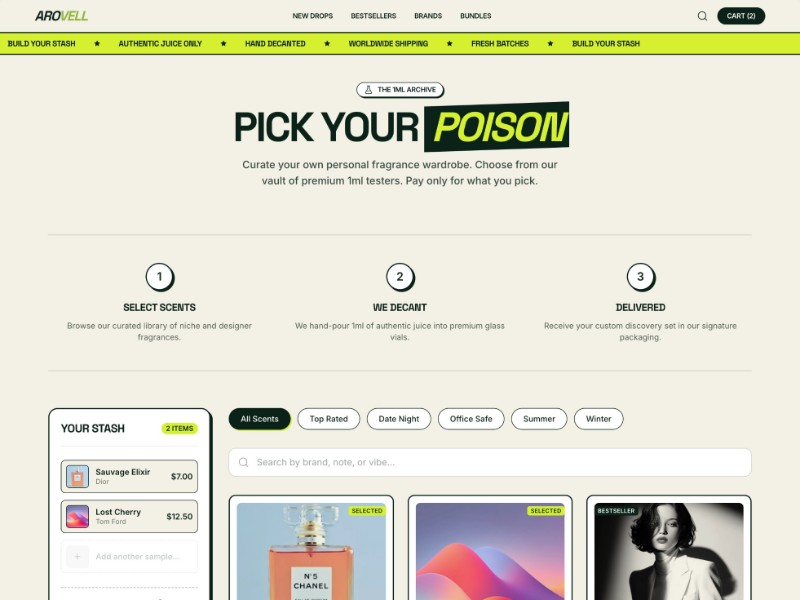Focus the search by brand field

tap(490, 462)
